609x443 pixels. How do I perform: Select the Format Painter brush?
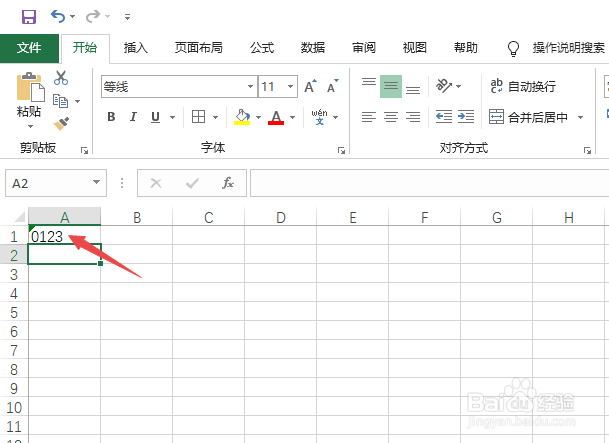pos(61,124)
